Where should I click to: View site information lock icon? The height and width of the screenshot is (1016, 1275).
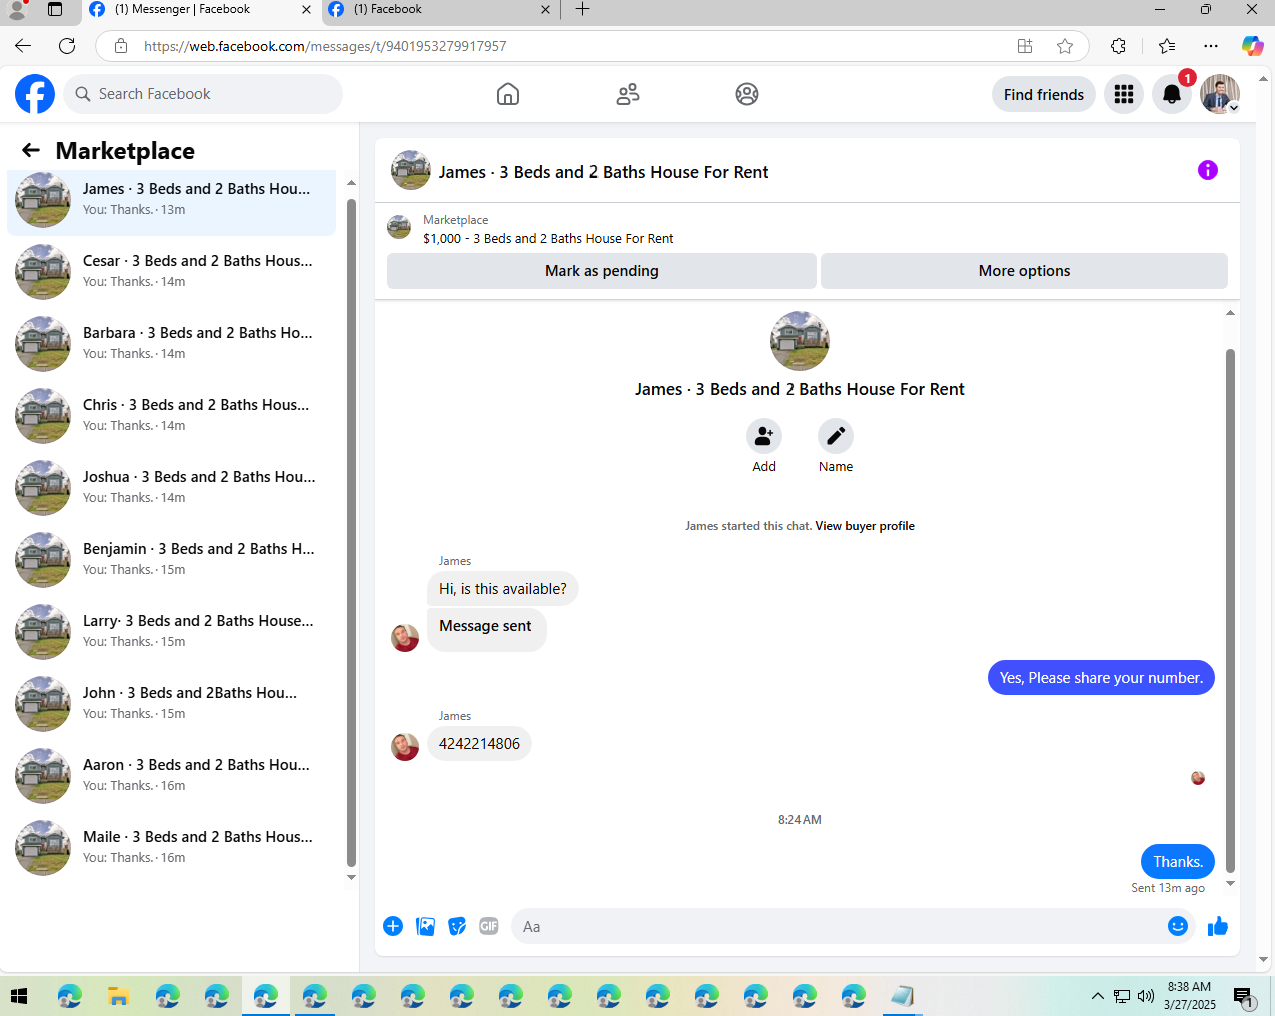(x=121, y=46)
